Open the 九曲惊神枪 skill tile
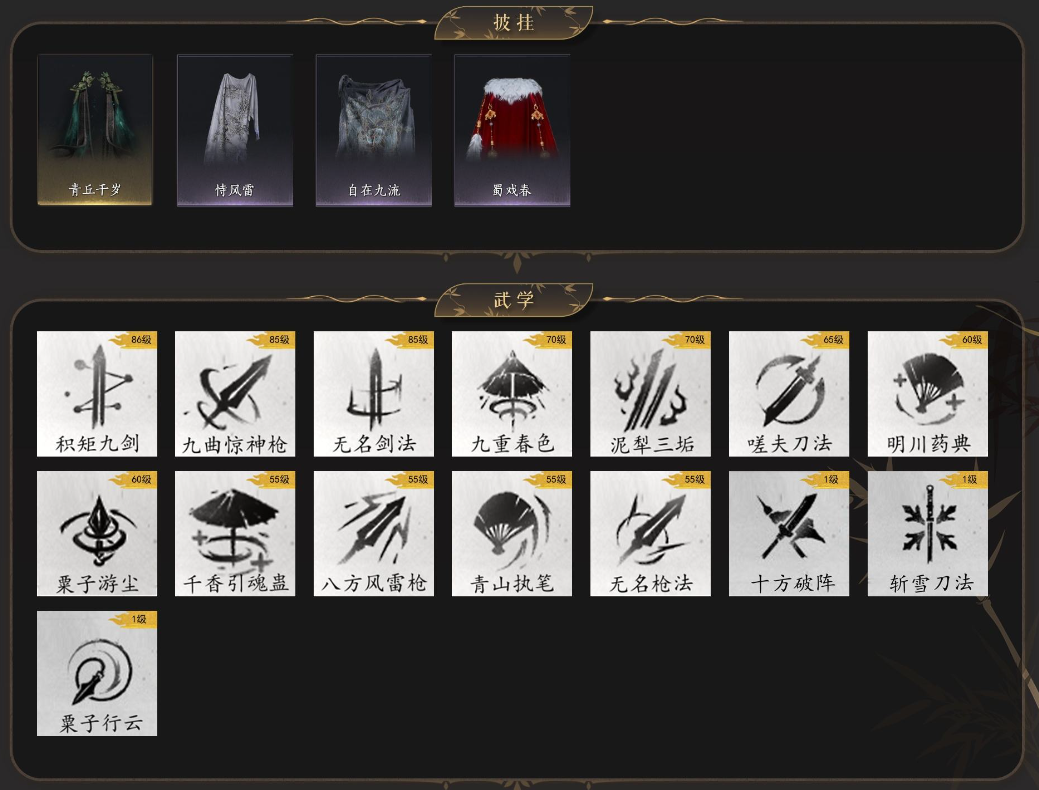The image size is (1039, 790). point(235,394)
